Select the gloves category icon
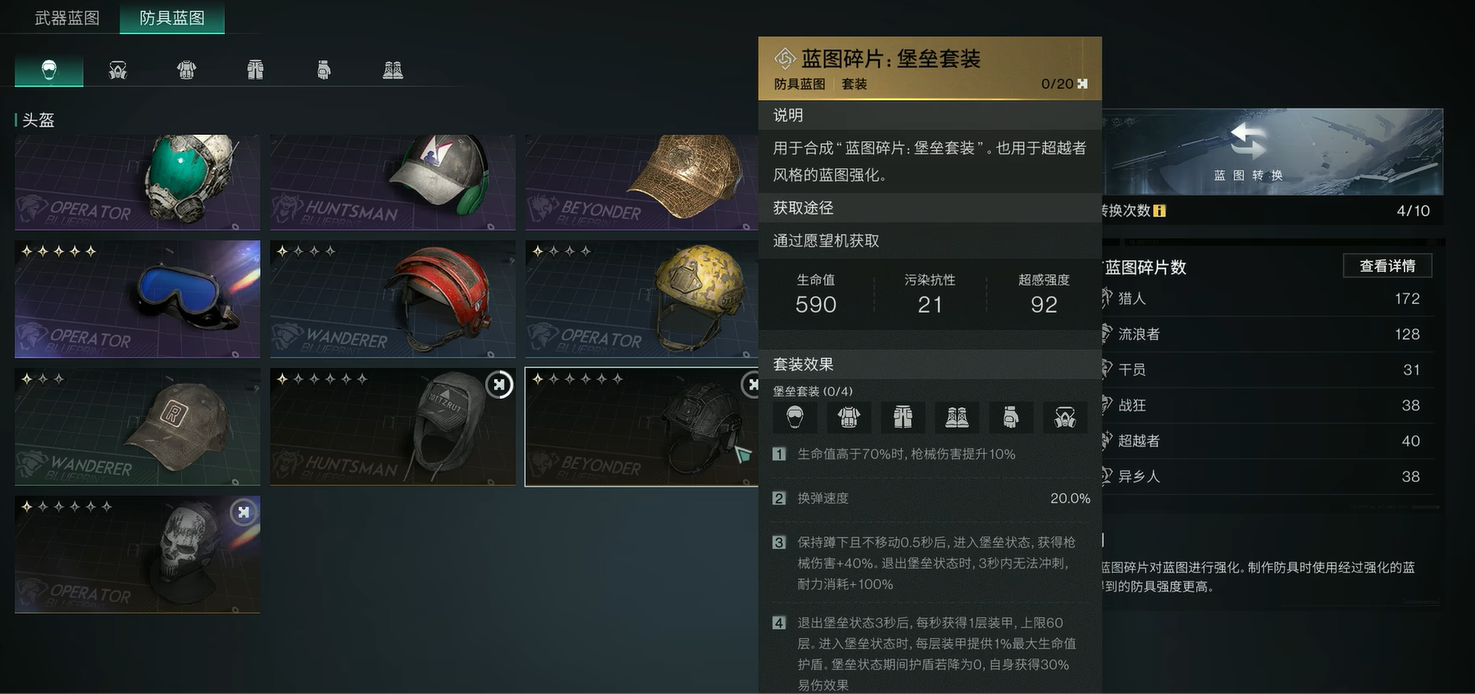 click(323, 70)
